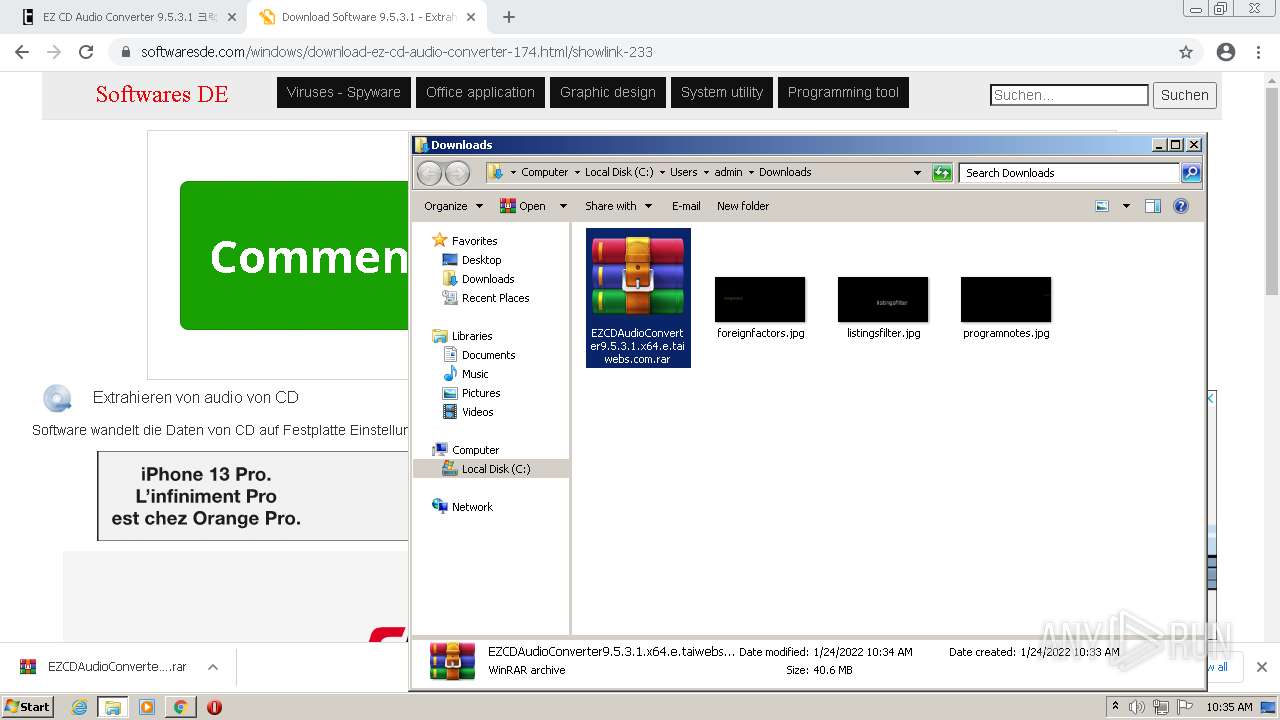1280x720 pixels.
Task: Open Music library
Action: pyautogui.click(x=475, y=374)
